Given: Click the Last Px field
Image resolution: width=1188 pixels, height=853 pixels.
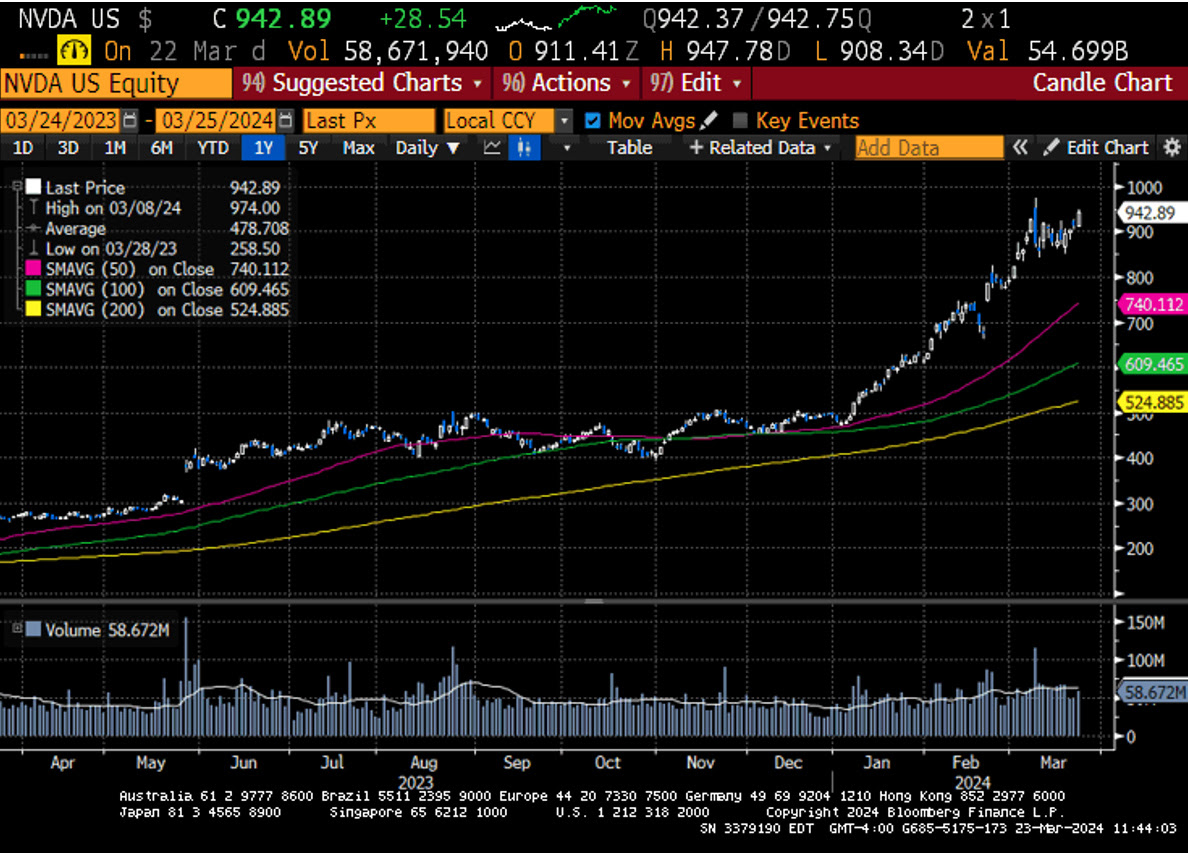Looking at the screenshot, I should click(369, 120).
